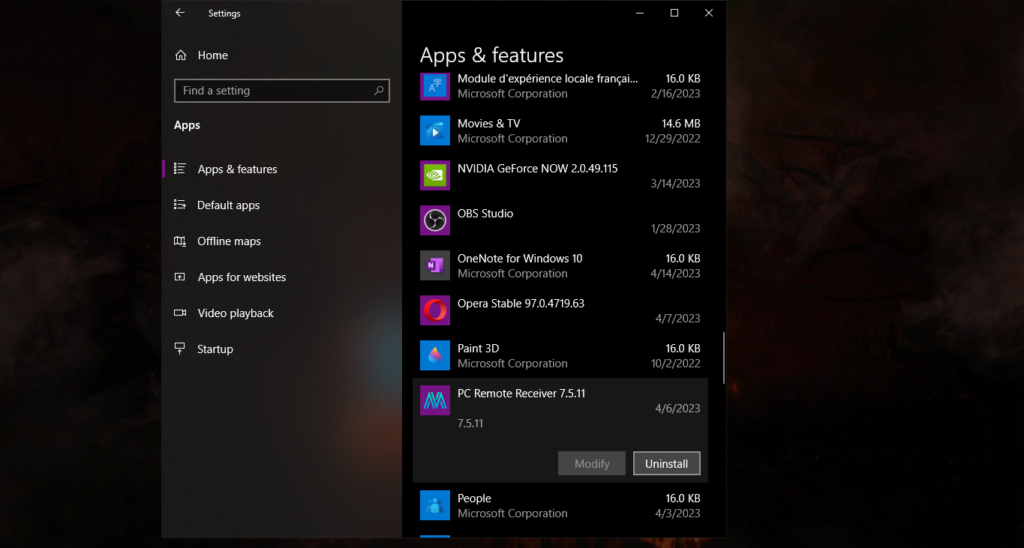Click the 3/14/2023 install date
Viewport: 1024px width, 548px height.
point(675,184)
